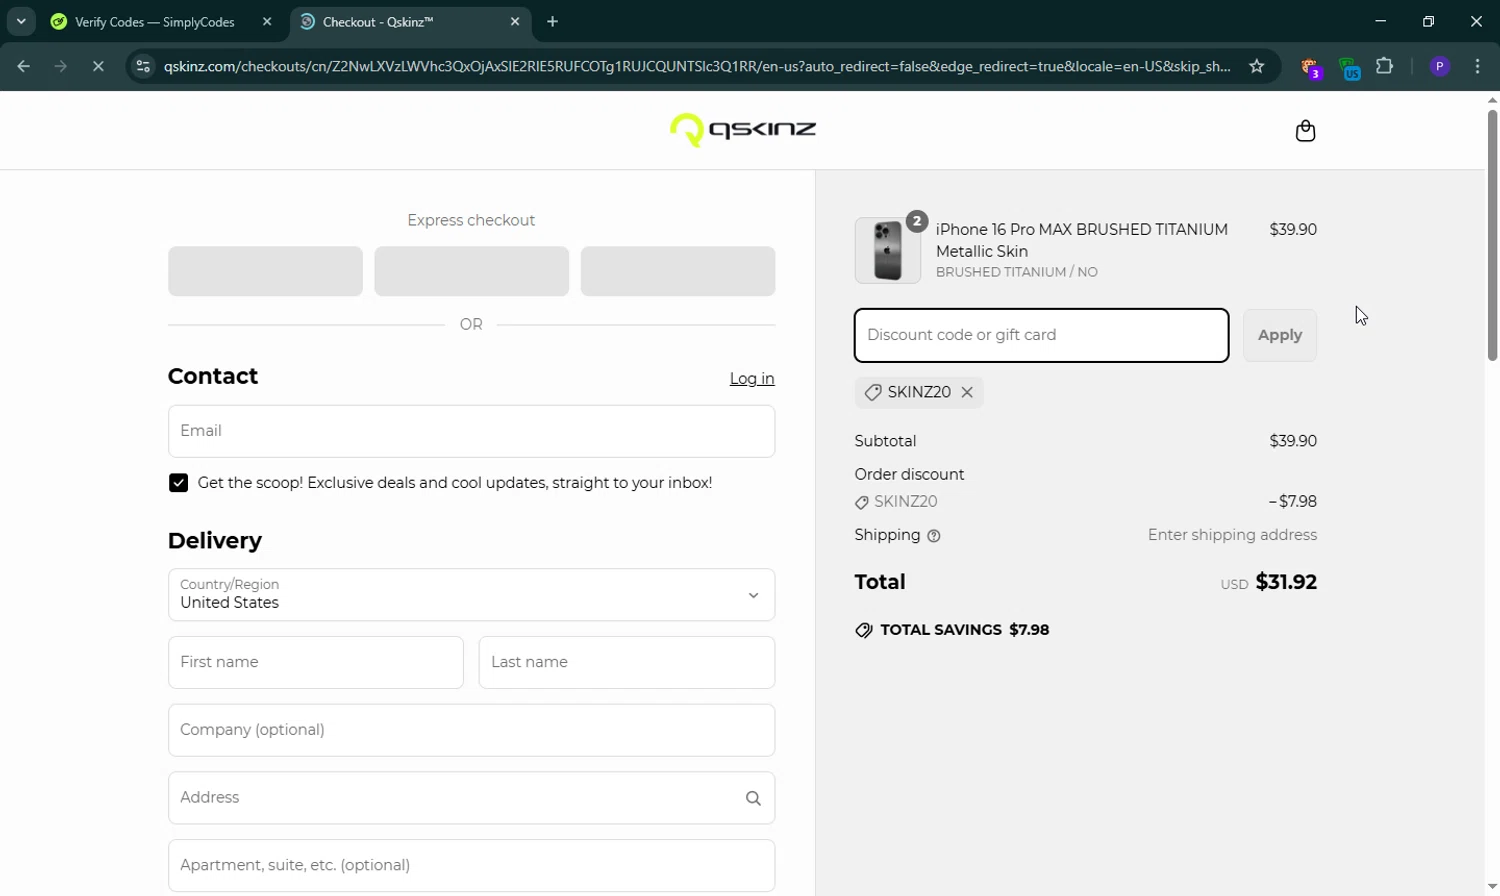Image resolution: width=1500 pixels, height=896 pixels.
Task: Click the Last name field
Action: (x=627, y=662)
